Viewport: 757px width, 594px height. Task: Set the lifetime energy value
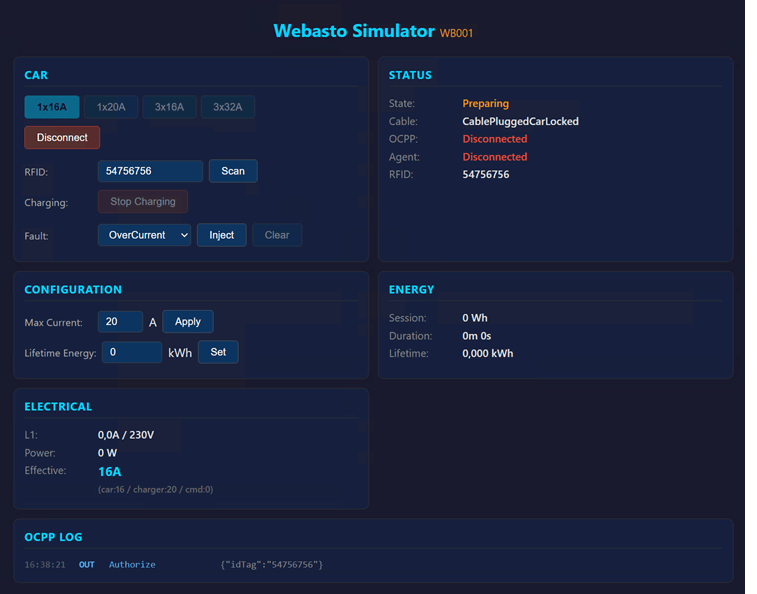[218, 352]
